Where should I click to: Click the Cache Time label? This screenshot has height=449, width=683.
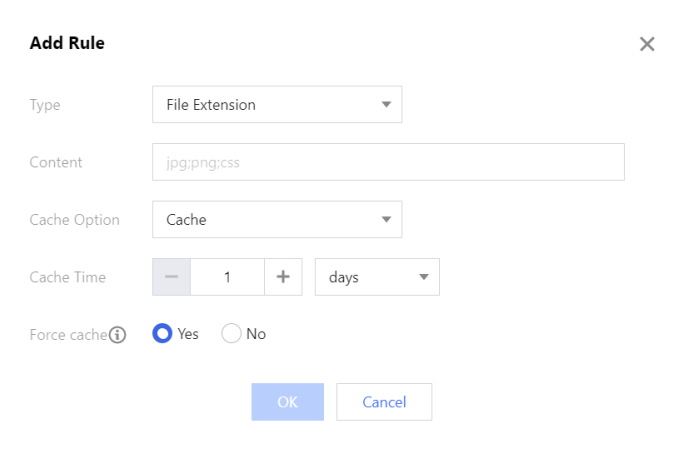(67, 277)
